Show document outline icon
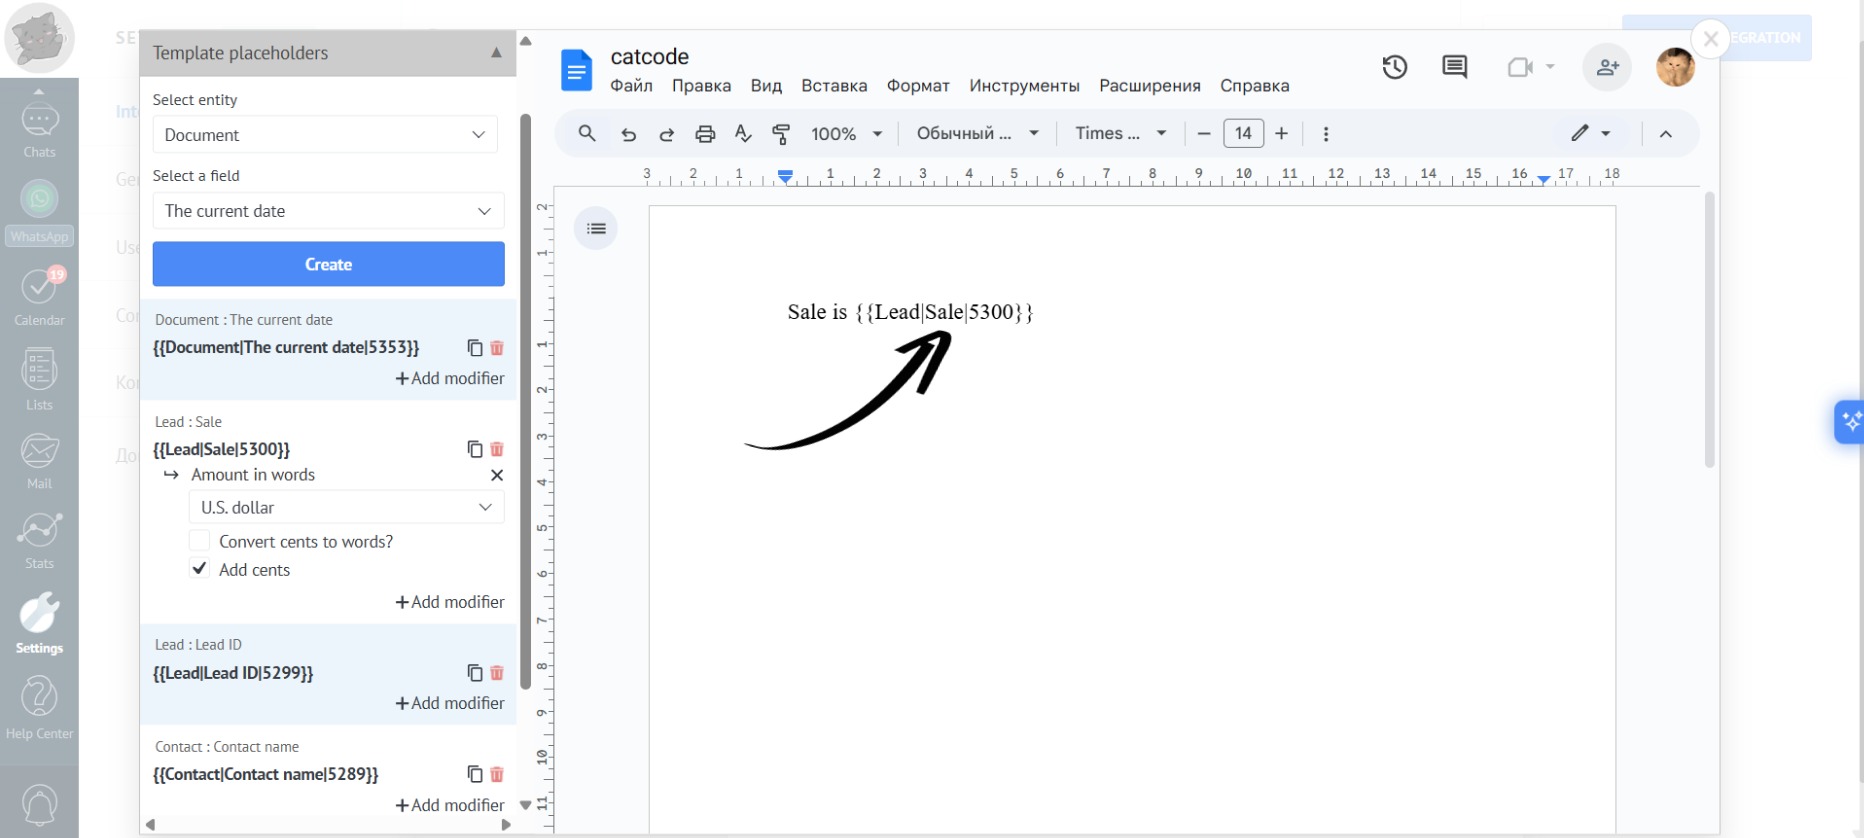Screen dimensions: 1864x838 coord(596,229)
